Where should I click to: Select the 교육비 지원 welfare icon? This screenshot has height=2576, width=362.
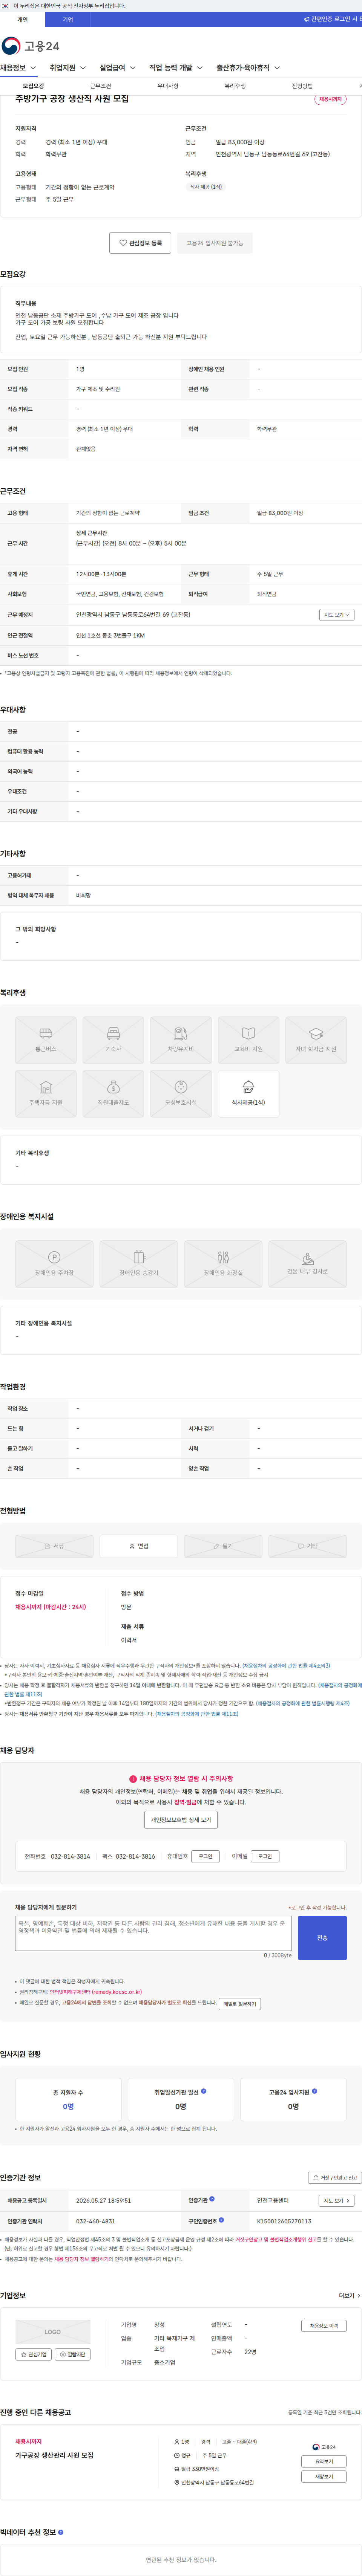point(248,1040)
